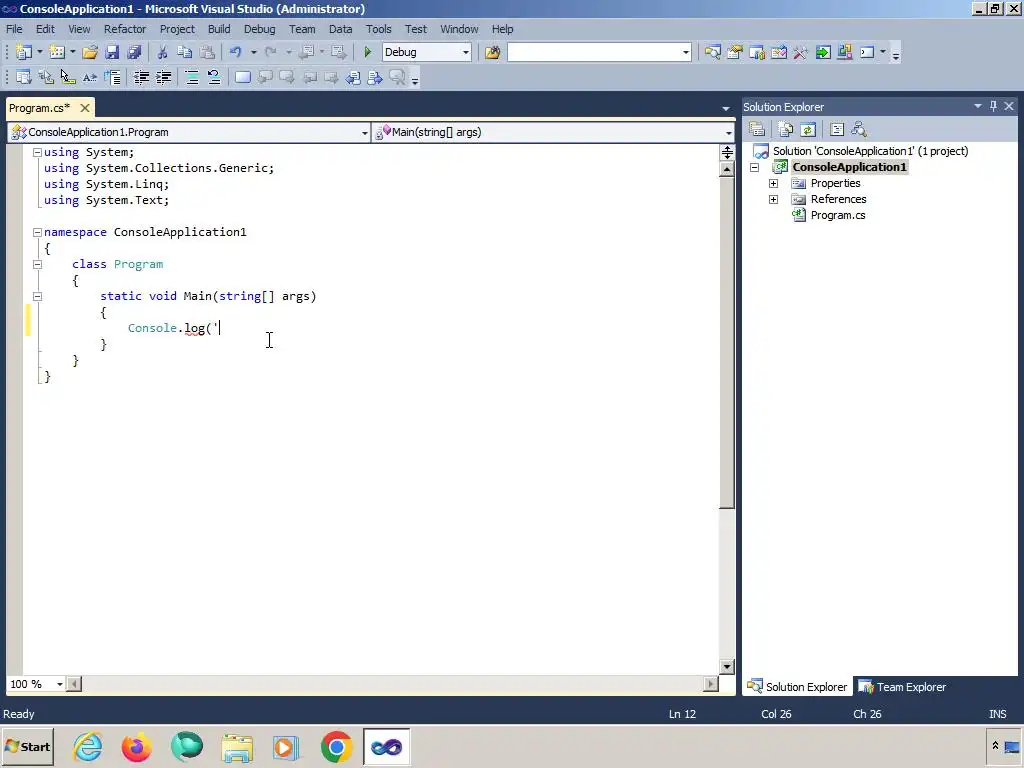Click the New Project toolbar icon
The width and height of the screenshot is (1024, 768).
(24, 52)
